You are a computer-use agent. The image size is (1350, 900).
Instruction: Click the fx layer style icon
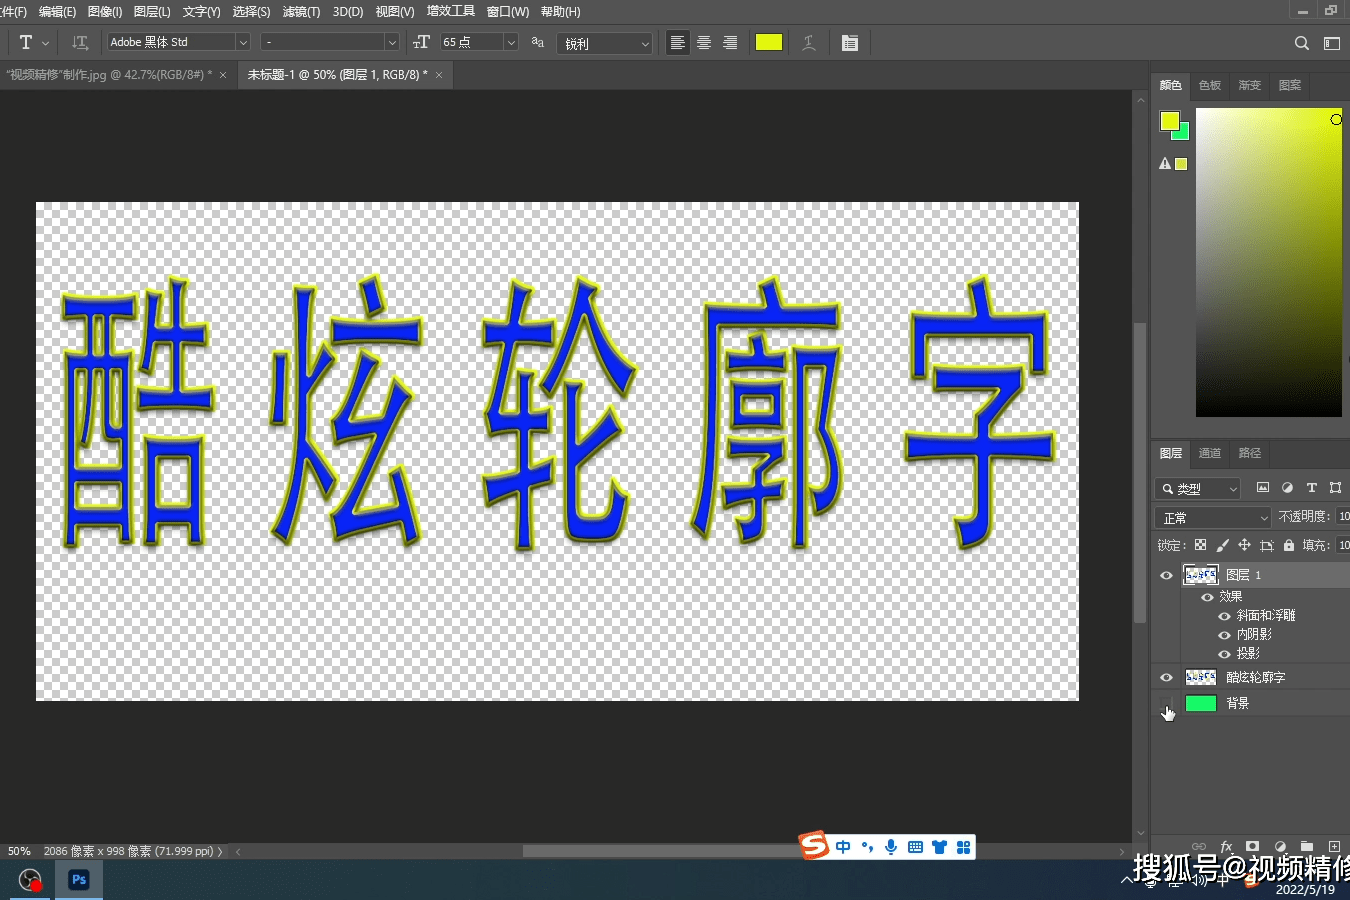point(1227,847)
